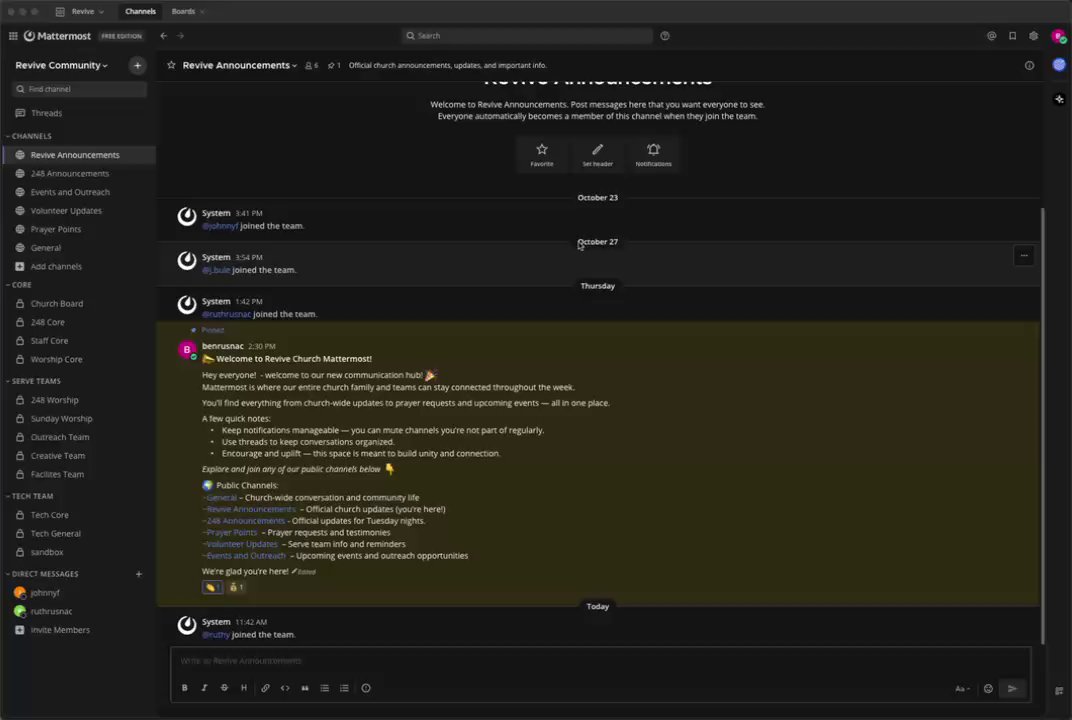Open the help menu icon
Screen dimensions: 1072x720
point(665,36)
